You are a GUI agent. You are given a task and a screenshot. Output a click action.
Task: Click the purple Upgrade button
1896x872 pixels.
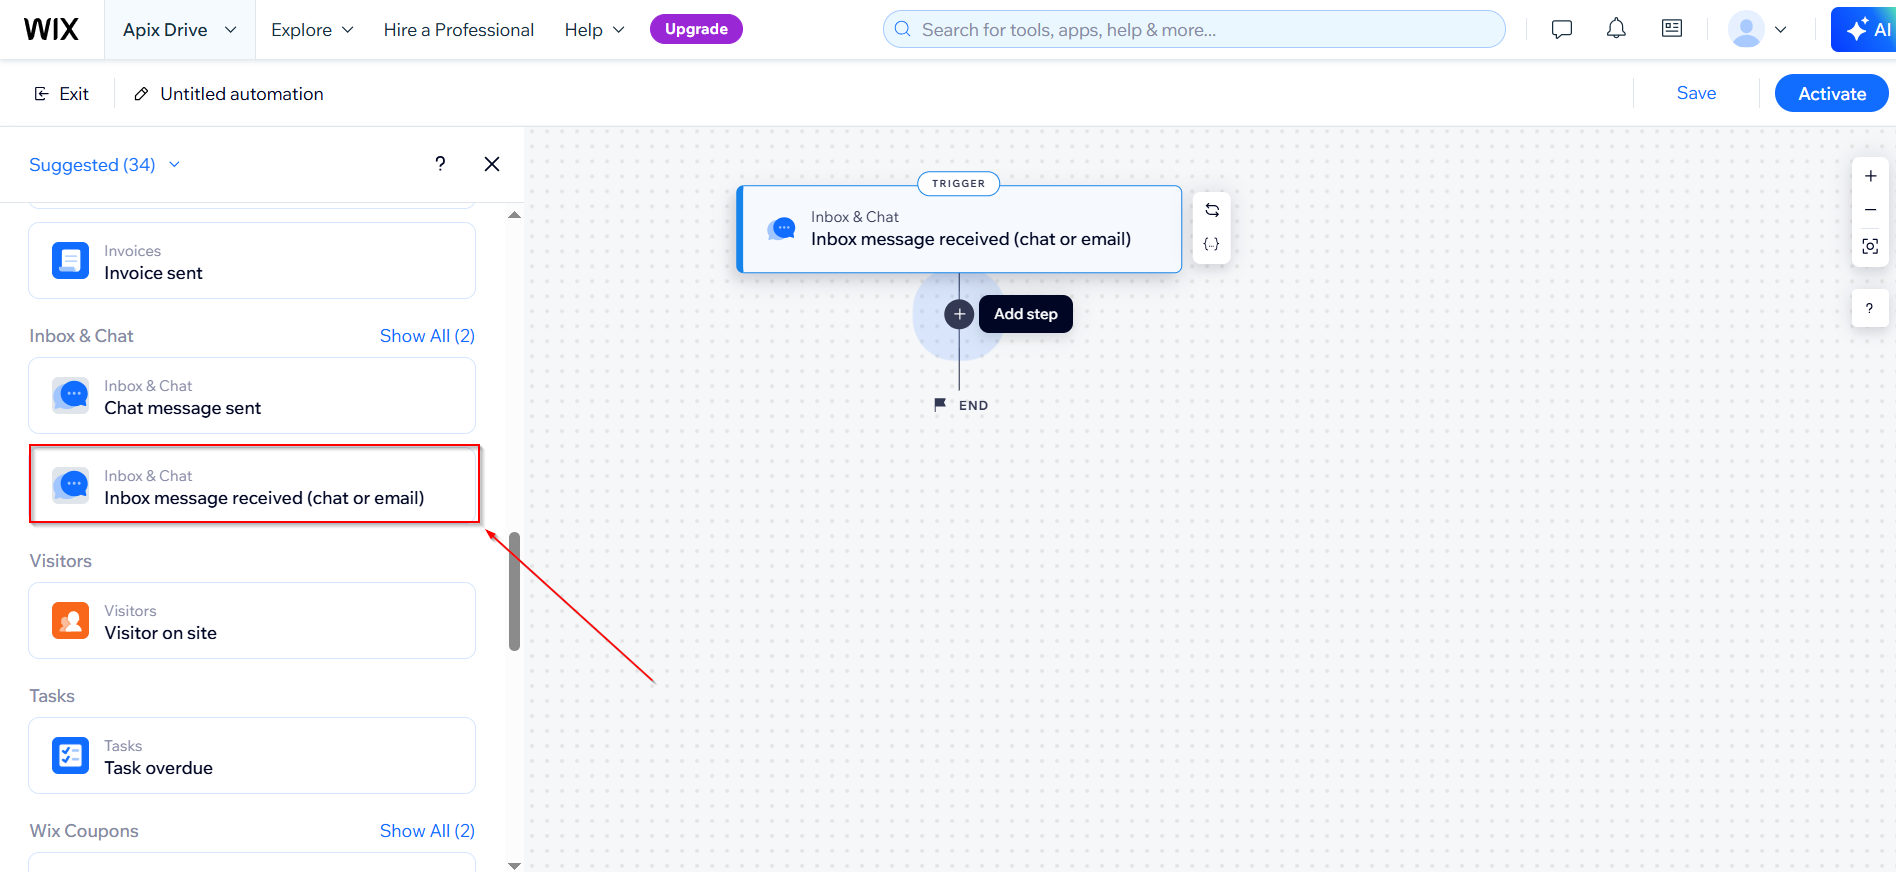click(696, 29)
